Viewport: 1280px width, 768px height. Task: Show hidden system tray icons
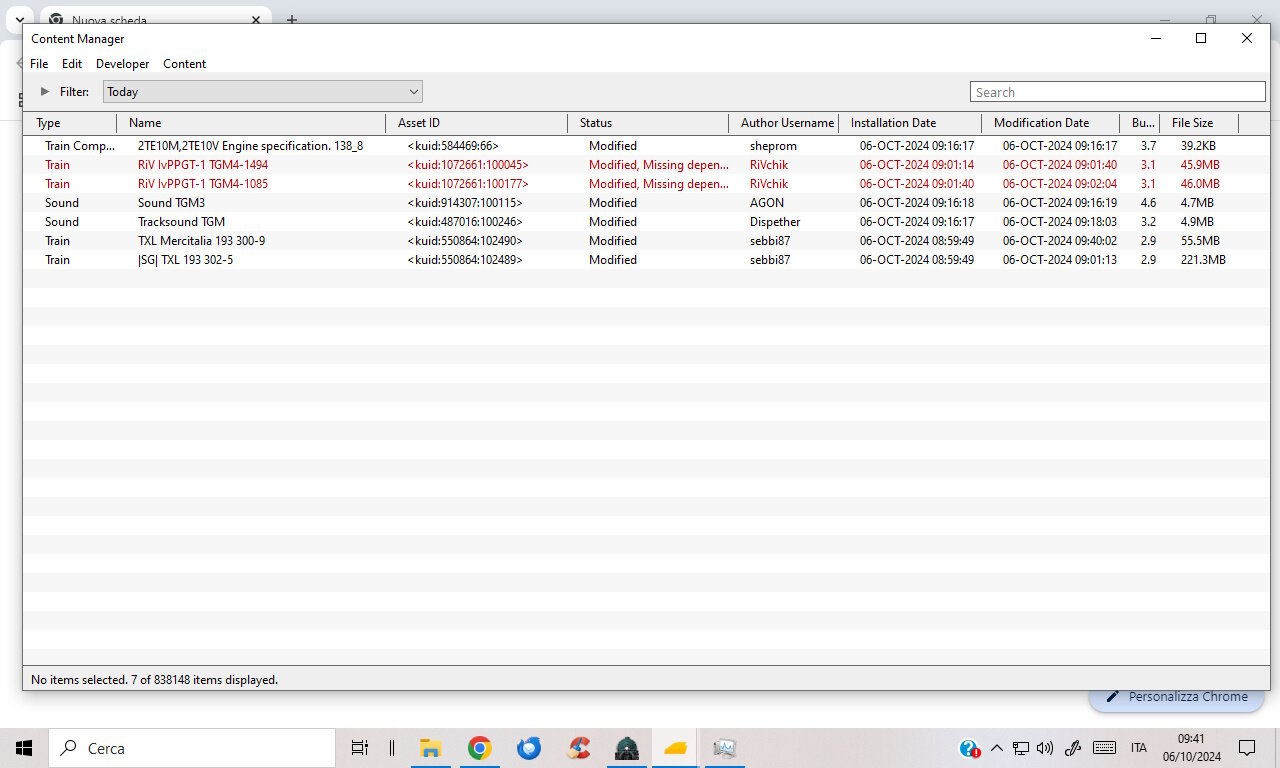[x=996, y=748]
